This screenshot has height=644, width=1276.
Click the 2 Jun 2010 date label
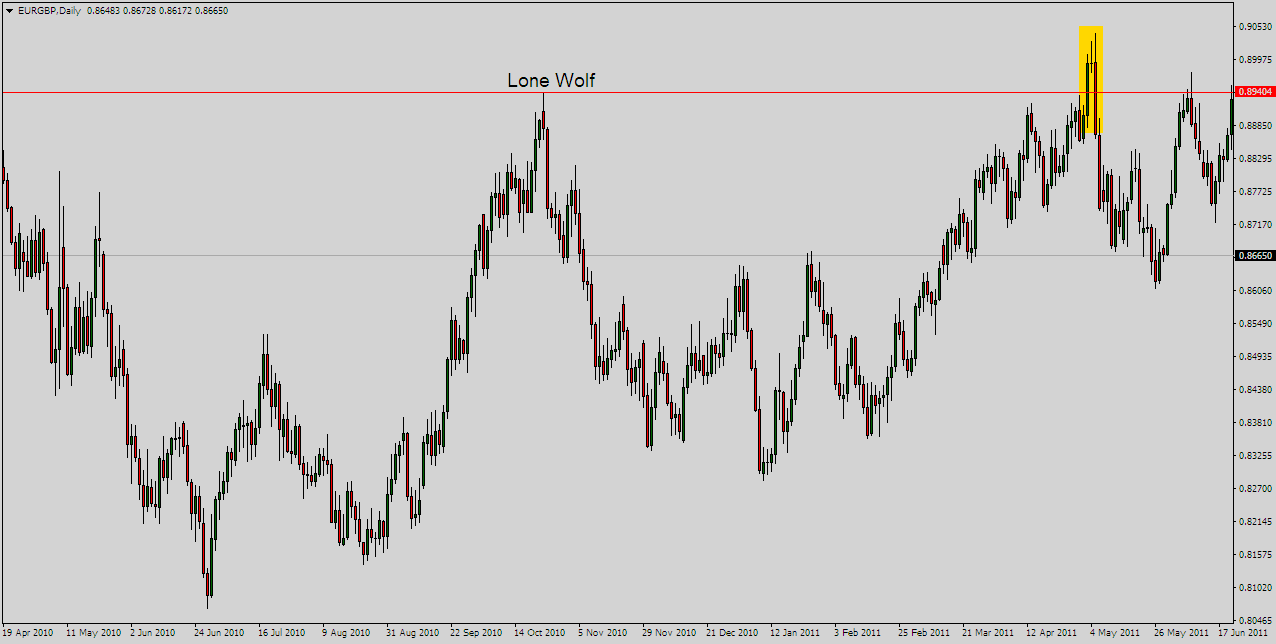(x=153, y=633)
